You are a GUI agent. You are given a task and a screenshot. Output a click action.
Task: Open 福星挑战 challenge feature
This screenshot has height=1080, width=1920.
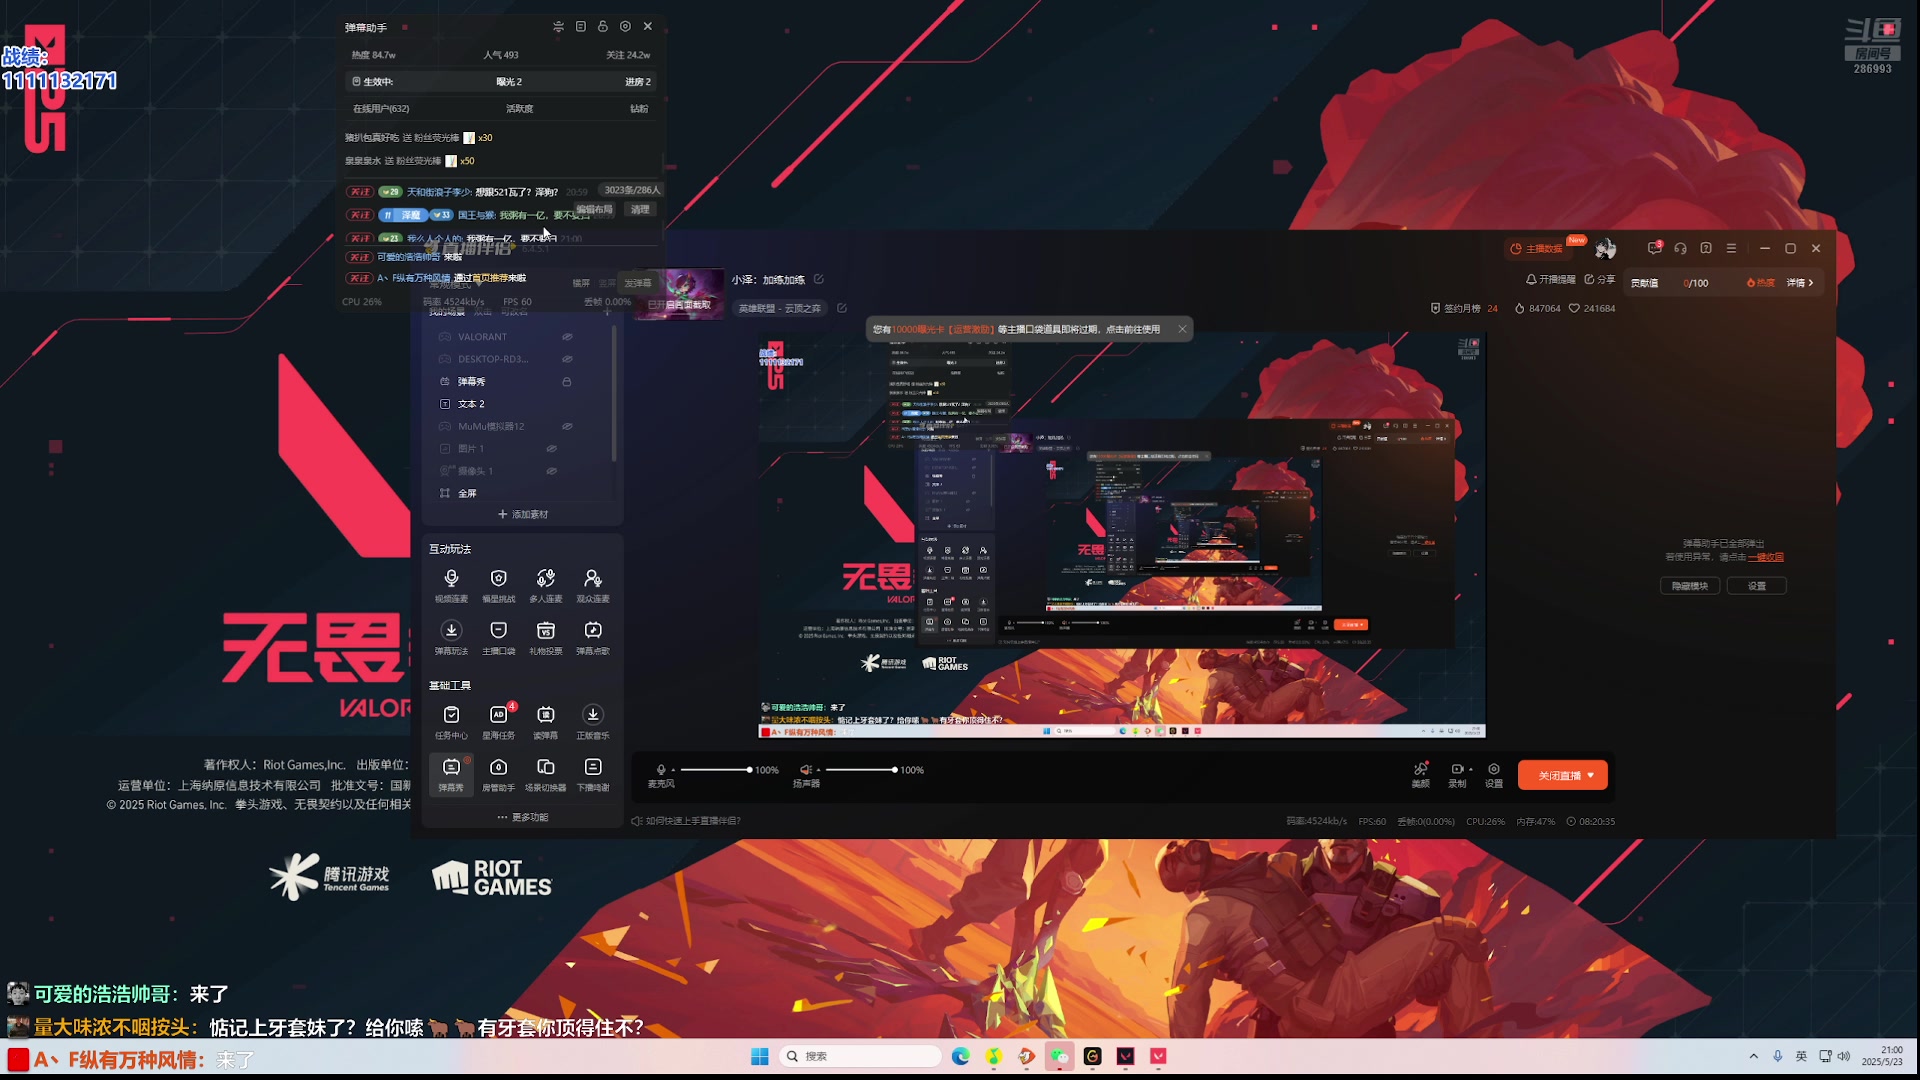point(498,585)
